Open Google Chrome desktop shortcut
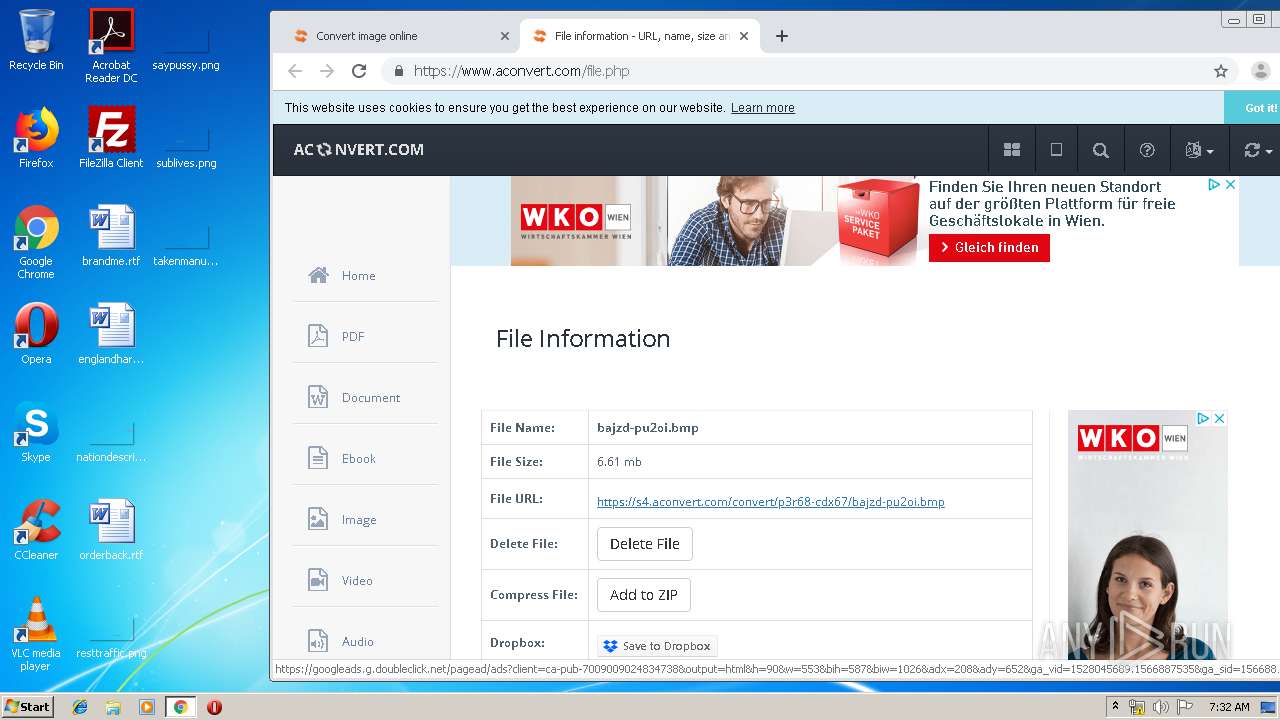1280x720 pixels. (36, 242)
